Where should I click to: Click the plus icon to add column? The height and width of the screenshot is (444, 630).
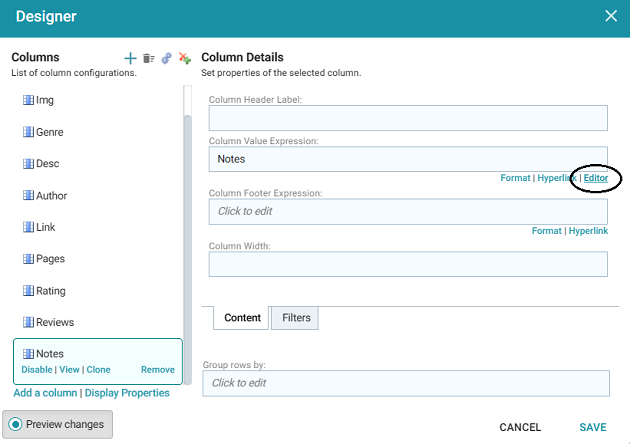(x=130, y=58)
